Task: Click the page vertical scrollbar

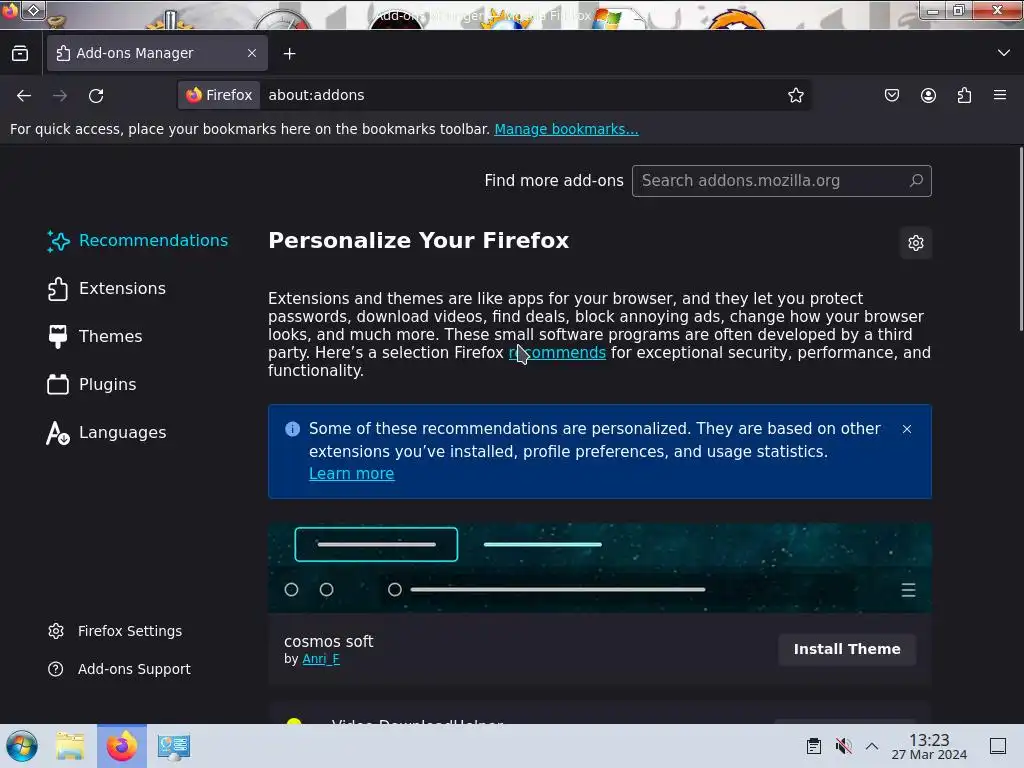Action: click(1021, 239)
